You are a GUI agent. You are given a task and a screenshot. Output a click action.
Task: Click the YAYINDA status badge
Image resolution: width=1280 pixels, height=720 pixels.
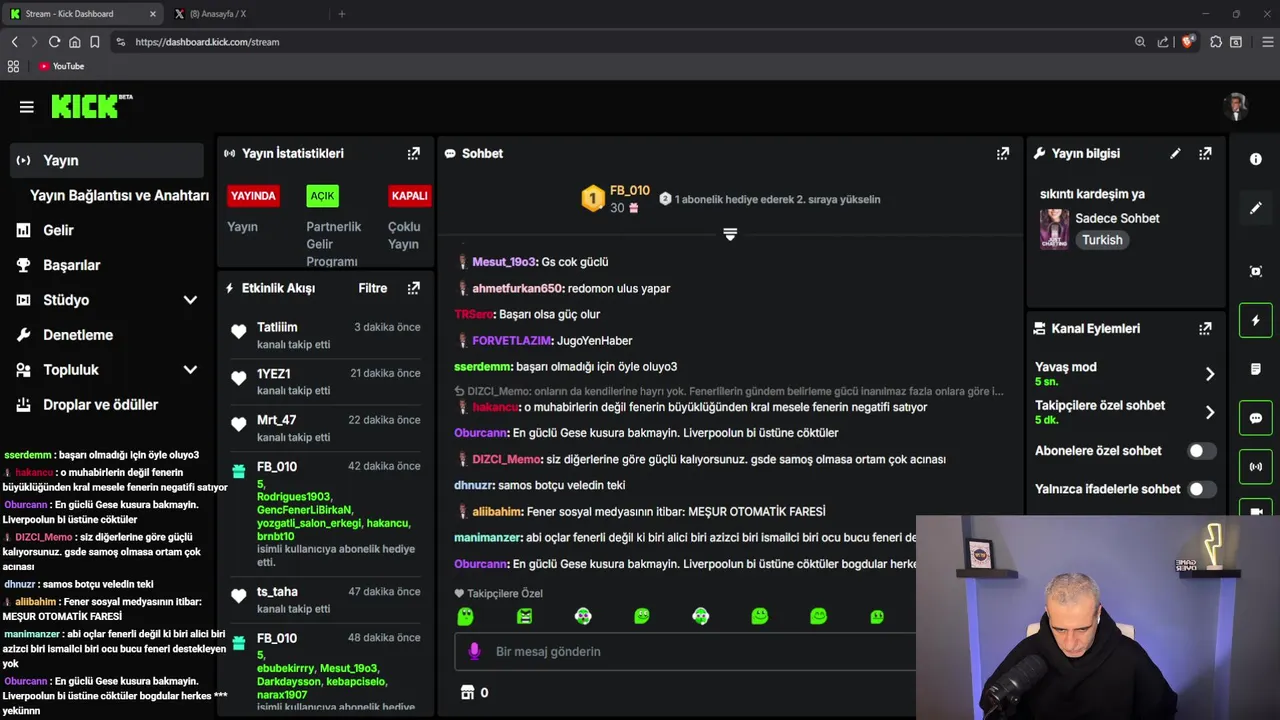click(253, 196)
